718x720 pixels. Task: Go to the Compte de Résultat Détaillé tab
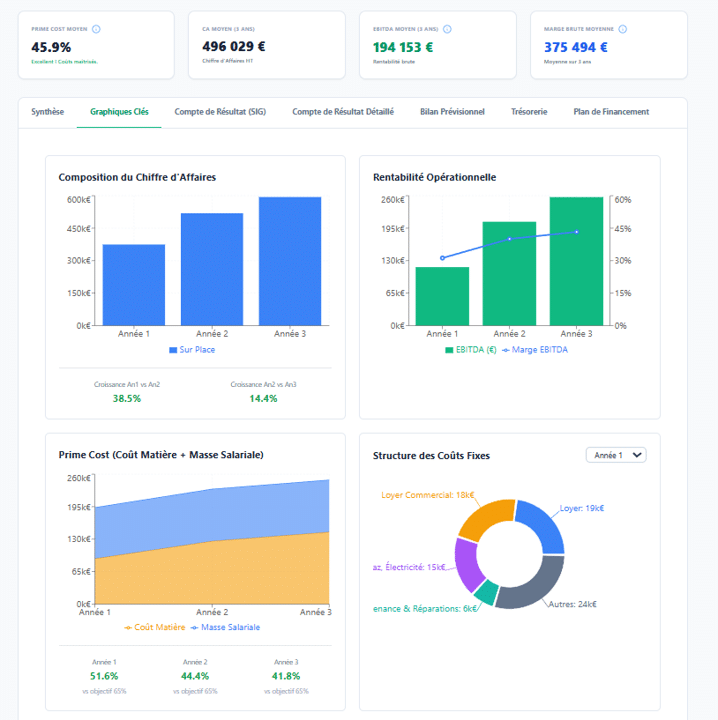pos(343,112)
